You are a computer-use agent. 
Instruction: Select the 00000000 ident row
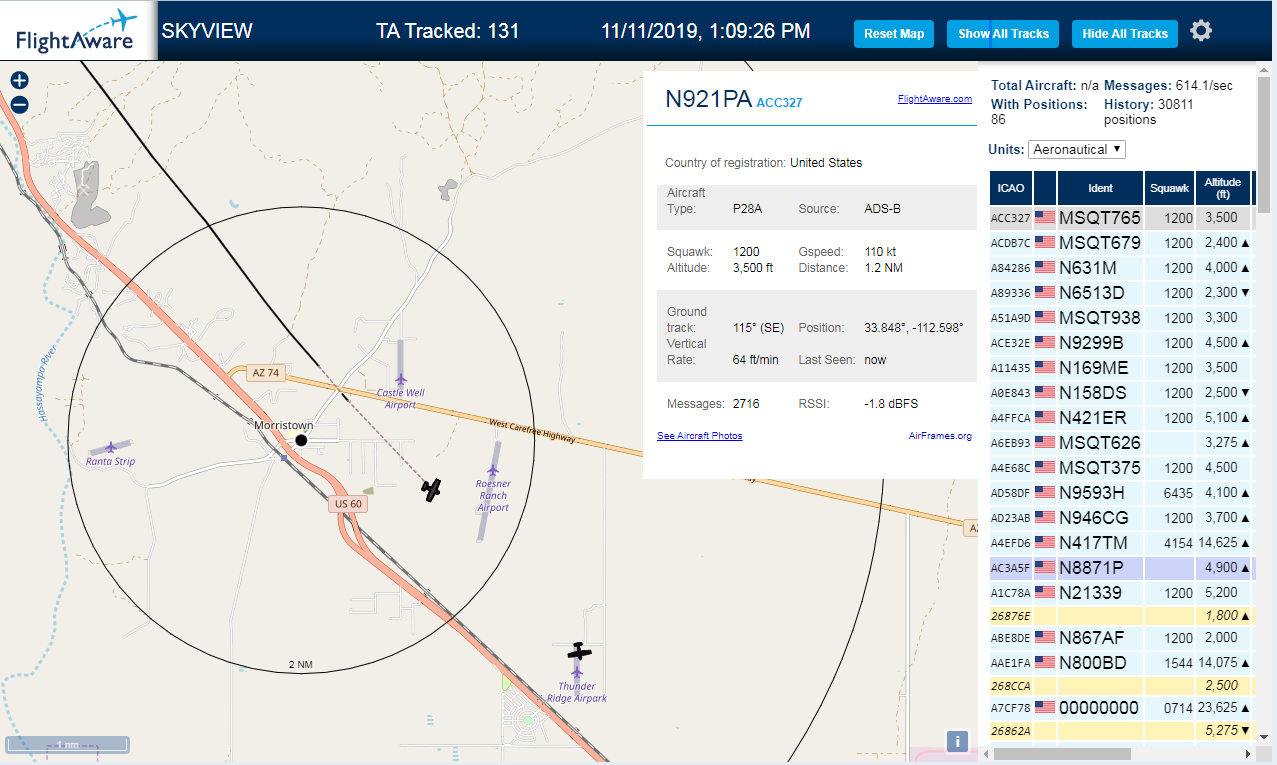(1120, 708)
